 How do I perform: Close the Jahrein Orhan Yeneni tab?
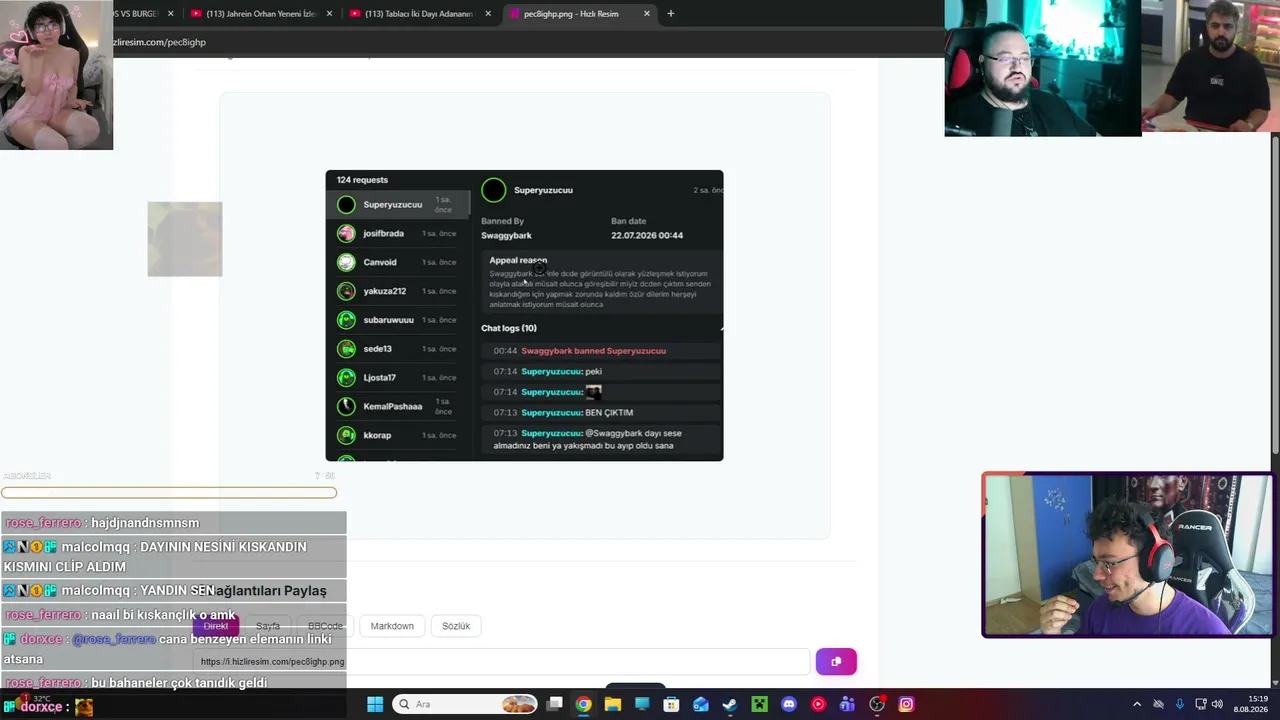tap(331, 14)
